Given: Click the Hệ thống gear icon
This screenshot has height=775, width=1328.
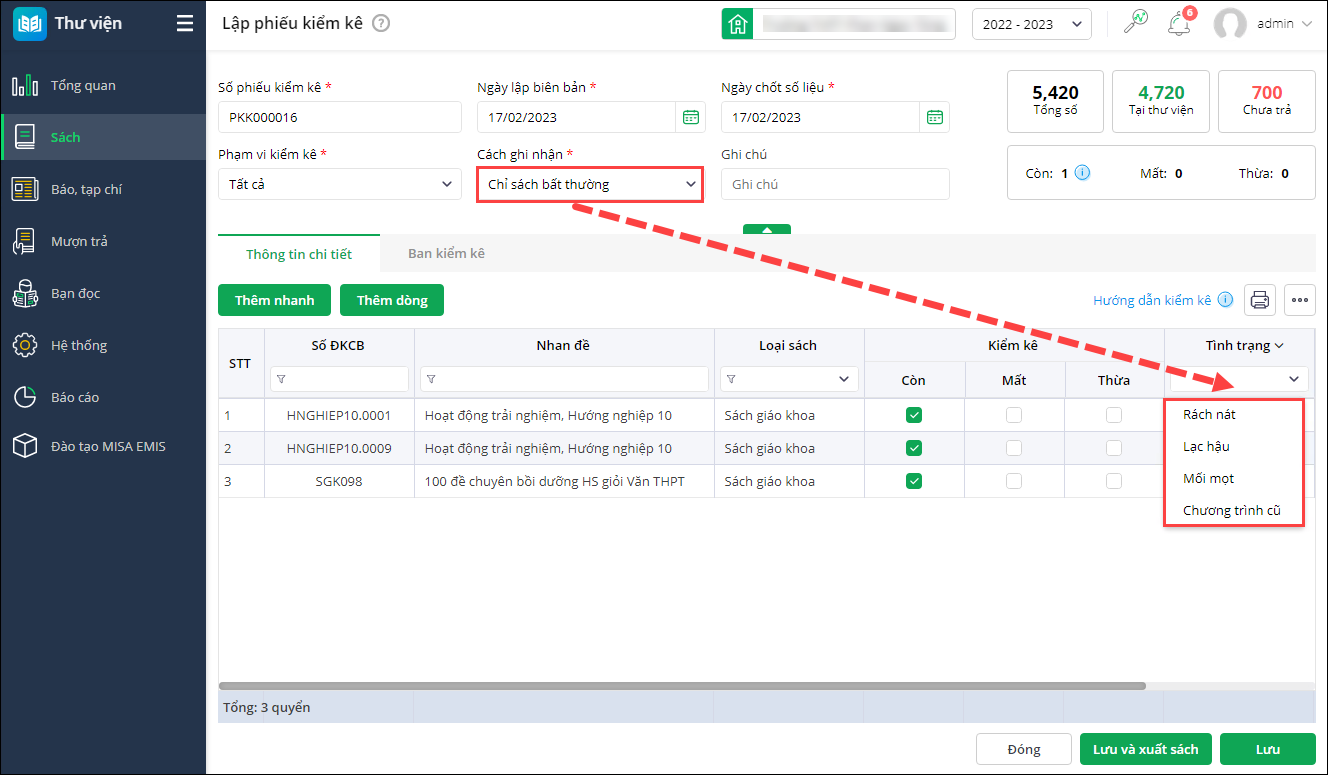Looking at the screenshot, I should coord(25,345).
